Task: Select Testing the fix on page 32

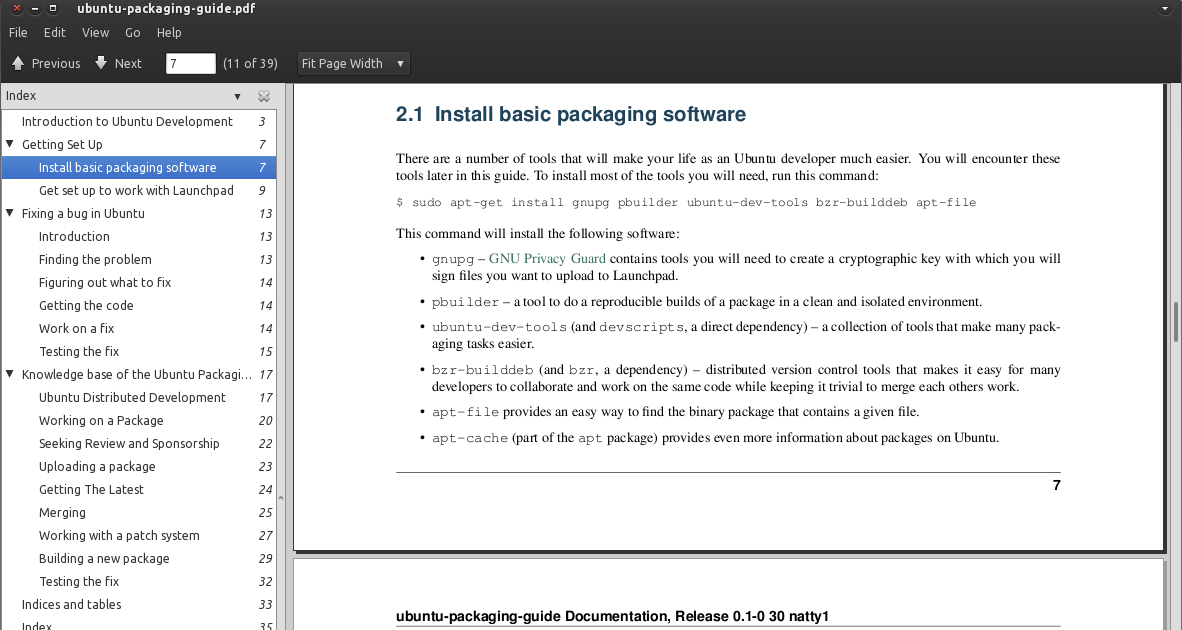Action: click(139, 581)
